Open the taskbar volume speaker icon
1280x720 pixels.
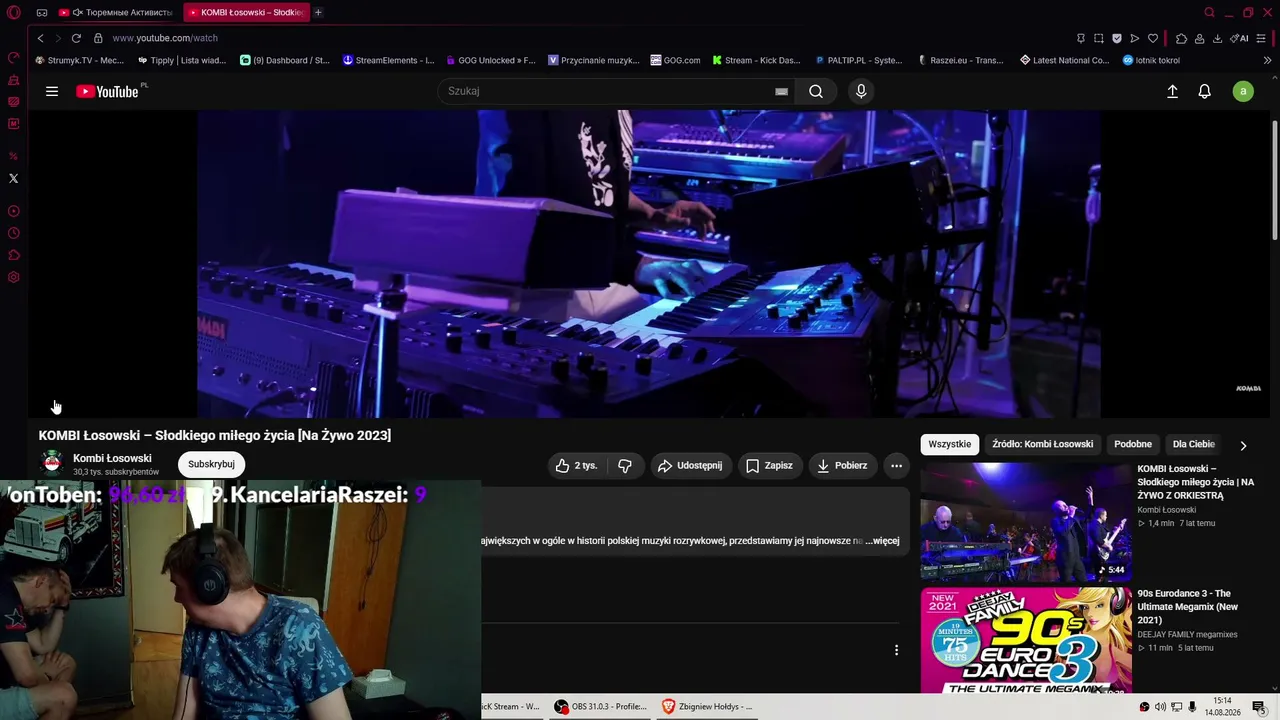[x=1160, y=707]
